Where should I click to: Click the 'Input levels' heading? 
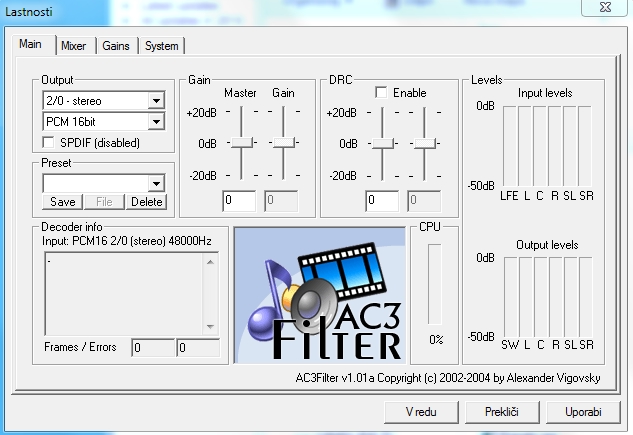(x=545, y=93)
